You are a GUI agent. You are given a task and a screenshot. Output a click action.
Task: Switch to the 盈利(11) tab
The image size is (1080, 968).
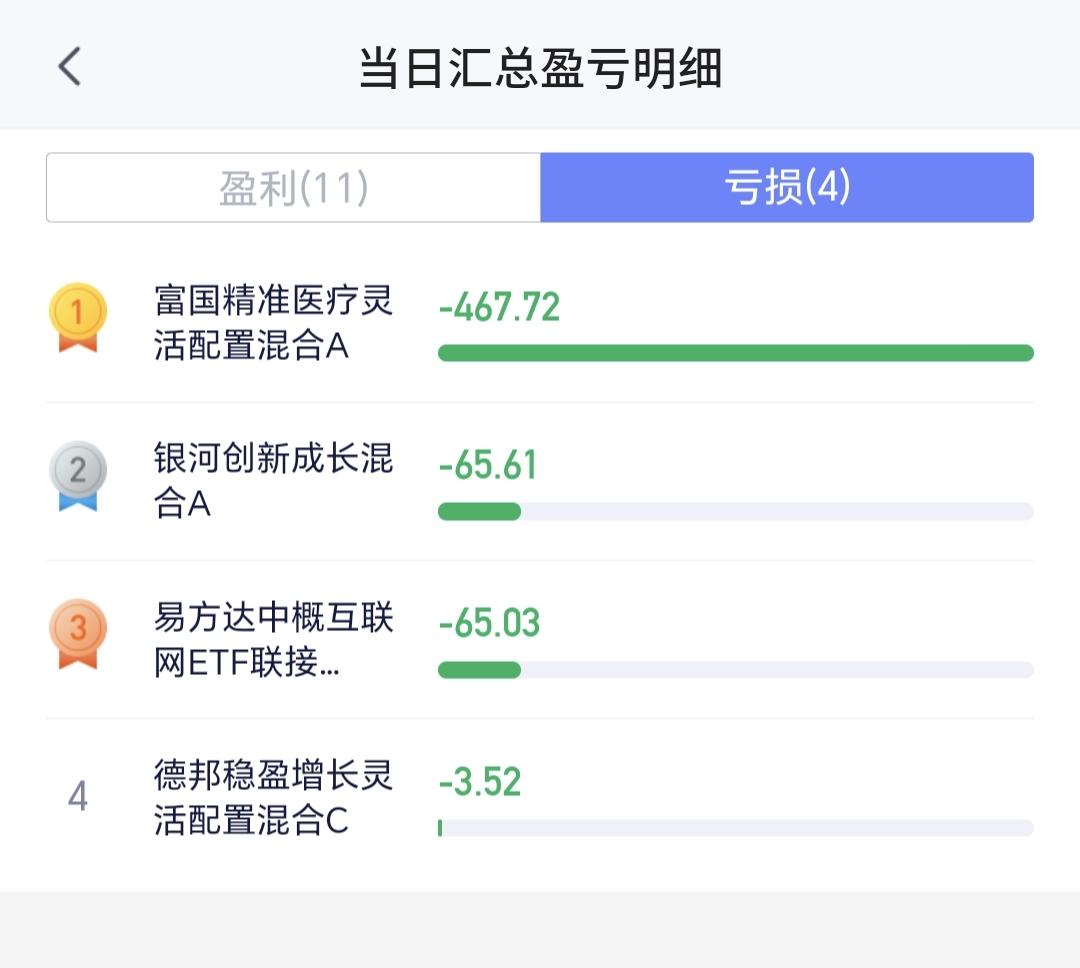(294, 188)
